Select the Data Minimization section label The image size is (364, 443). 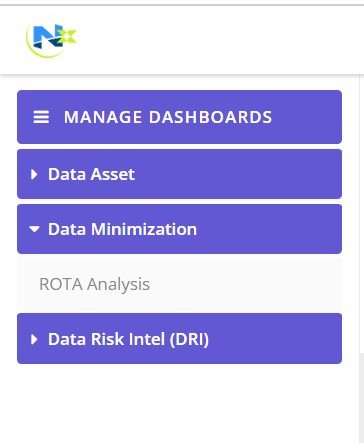pyautogui.click(x=122, y=229)
